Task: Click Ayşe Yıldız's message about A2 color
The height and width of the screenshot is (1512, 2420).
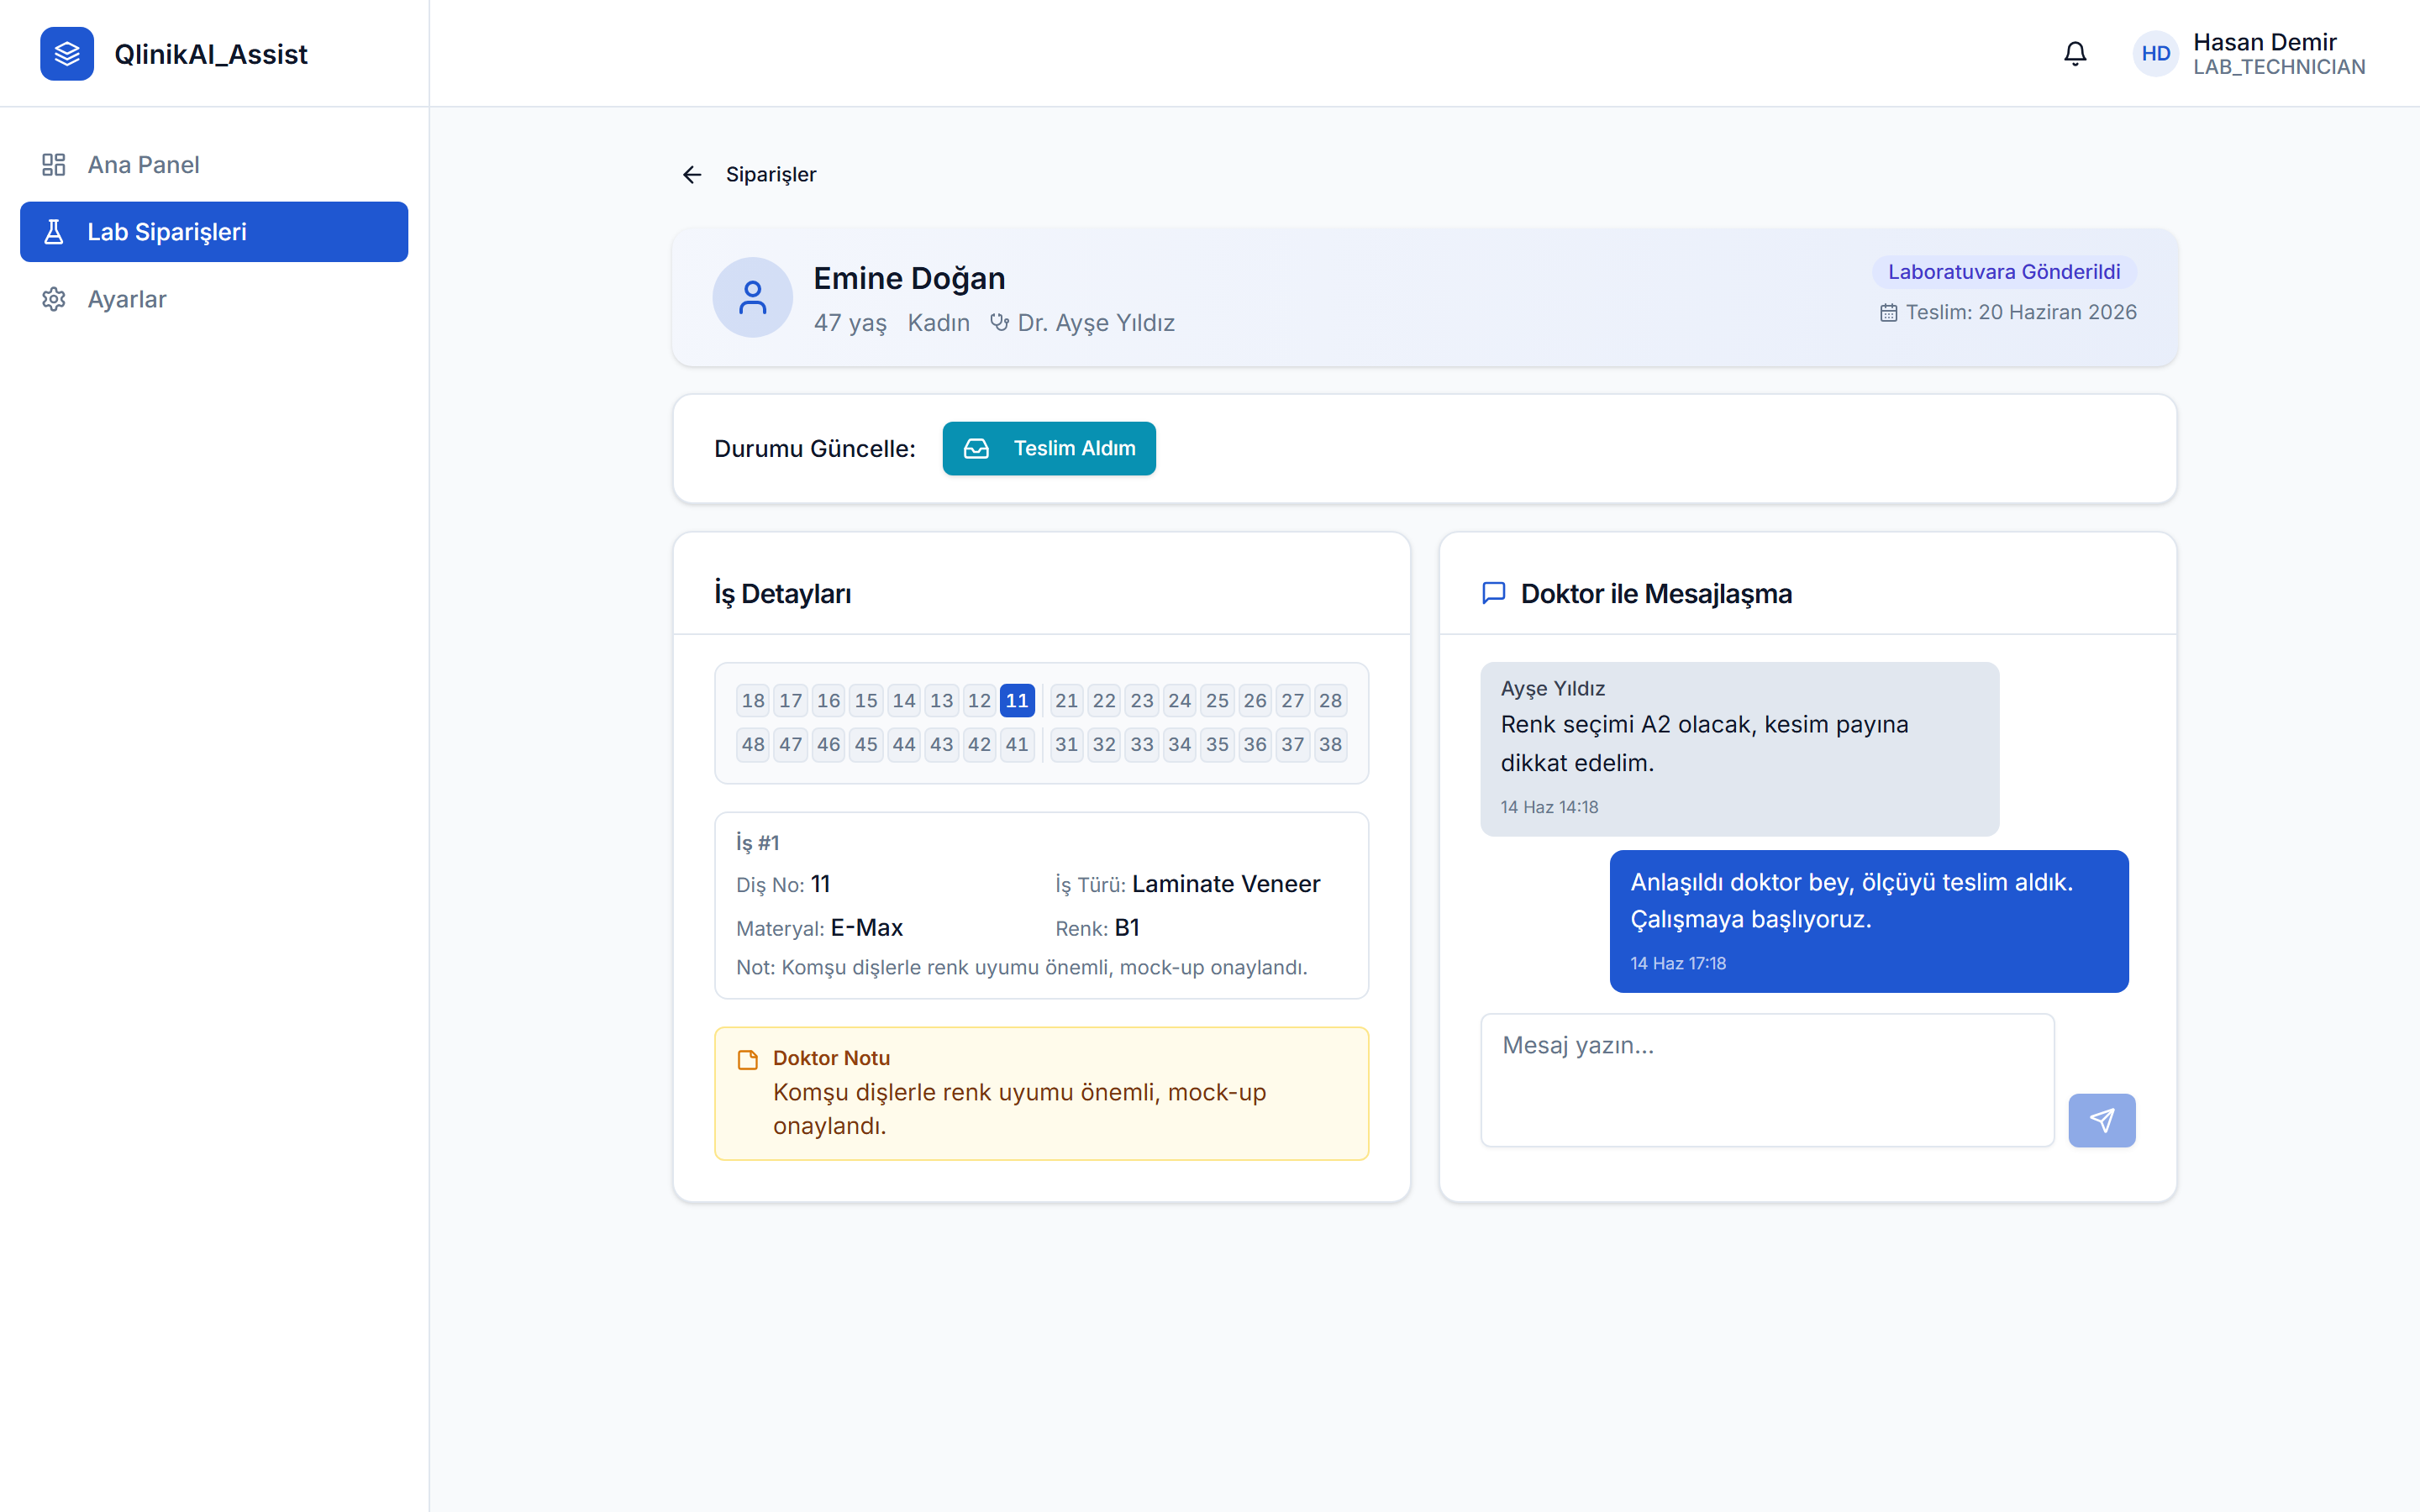Action: click(1739, 749)
